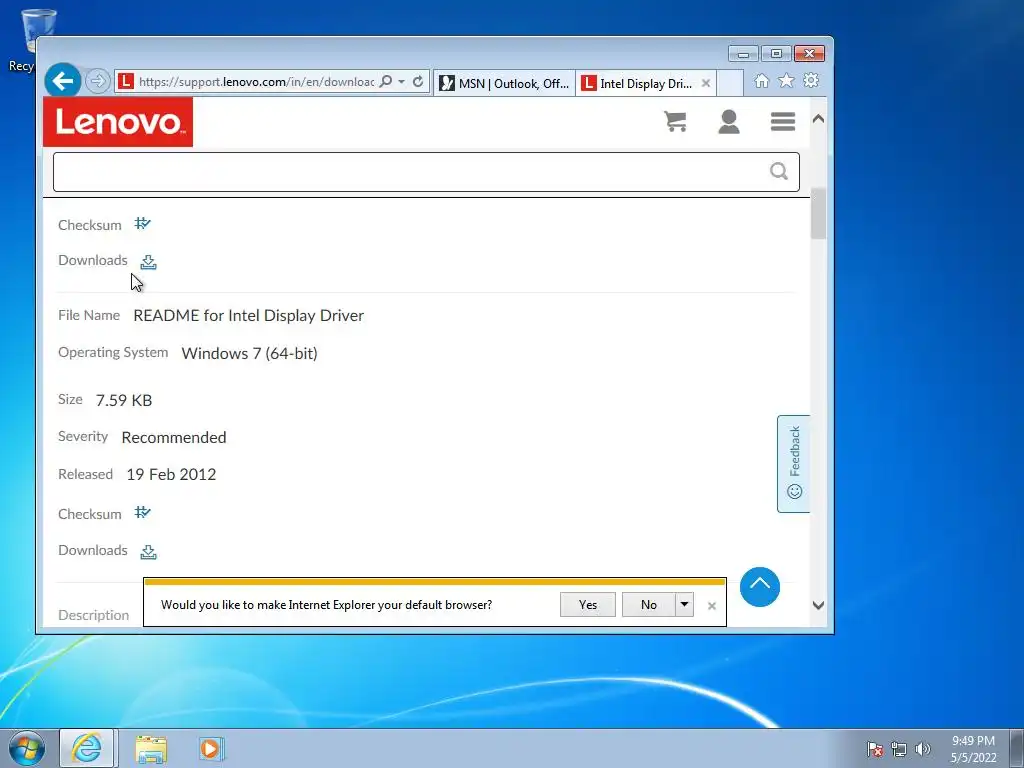Click the search magnifier in Lenovo search box

tap(778, 171)
